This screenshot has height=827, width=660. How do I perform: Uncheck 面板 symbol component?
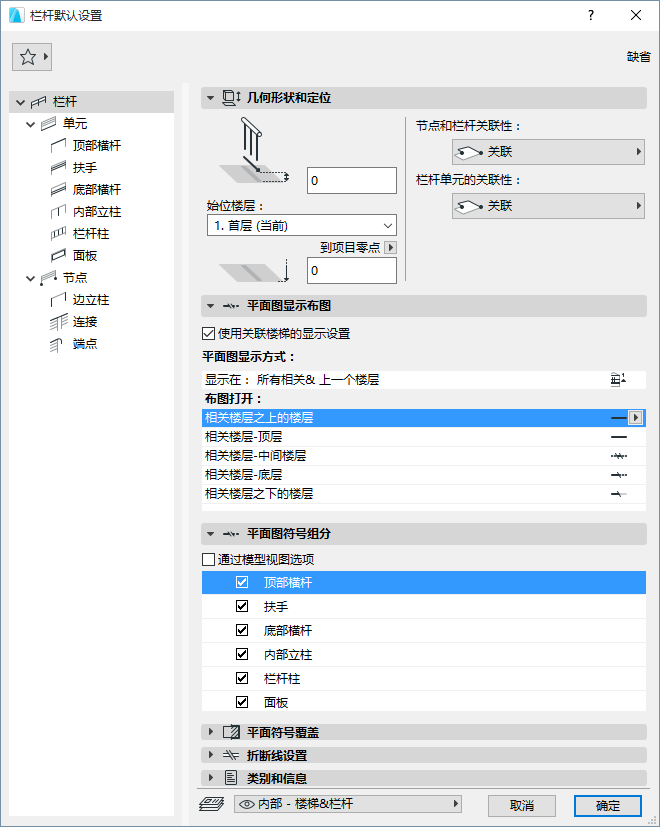coord(242,702)
